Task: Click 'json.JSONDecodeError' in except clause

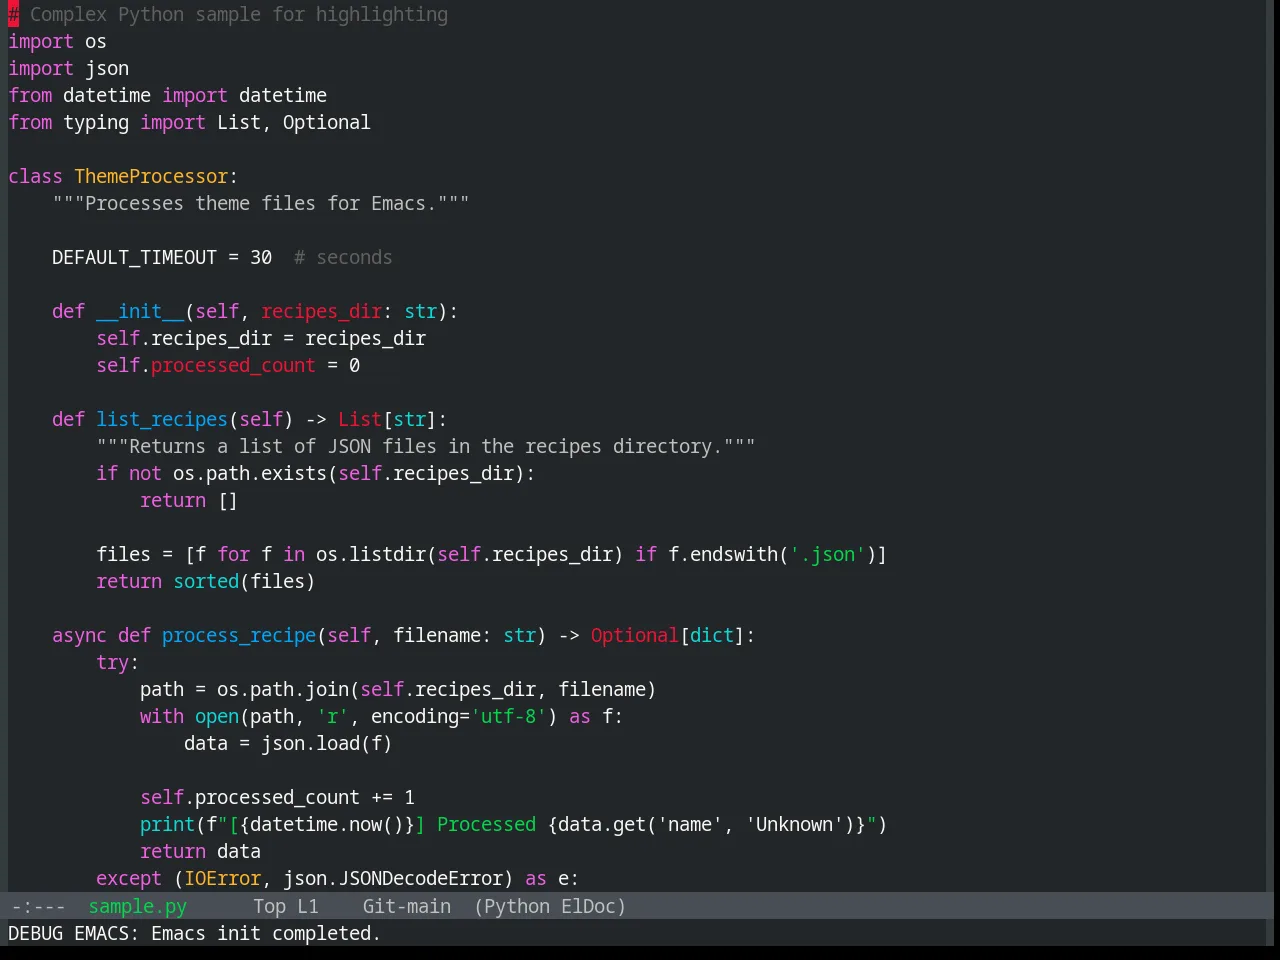Action: [x=393, y=878]
